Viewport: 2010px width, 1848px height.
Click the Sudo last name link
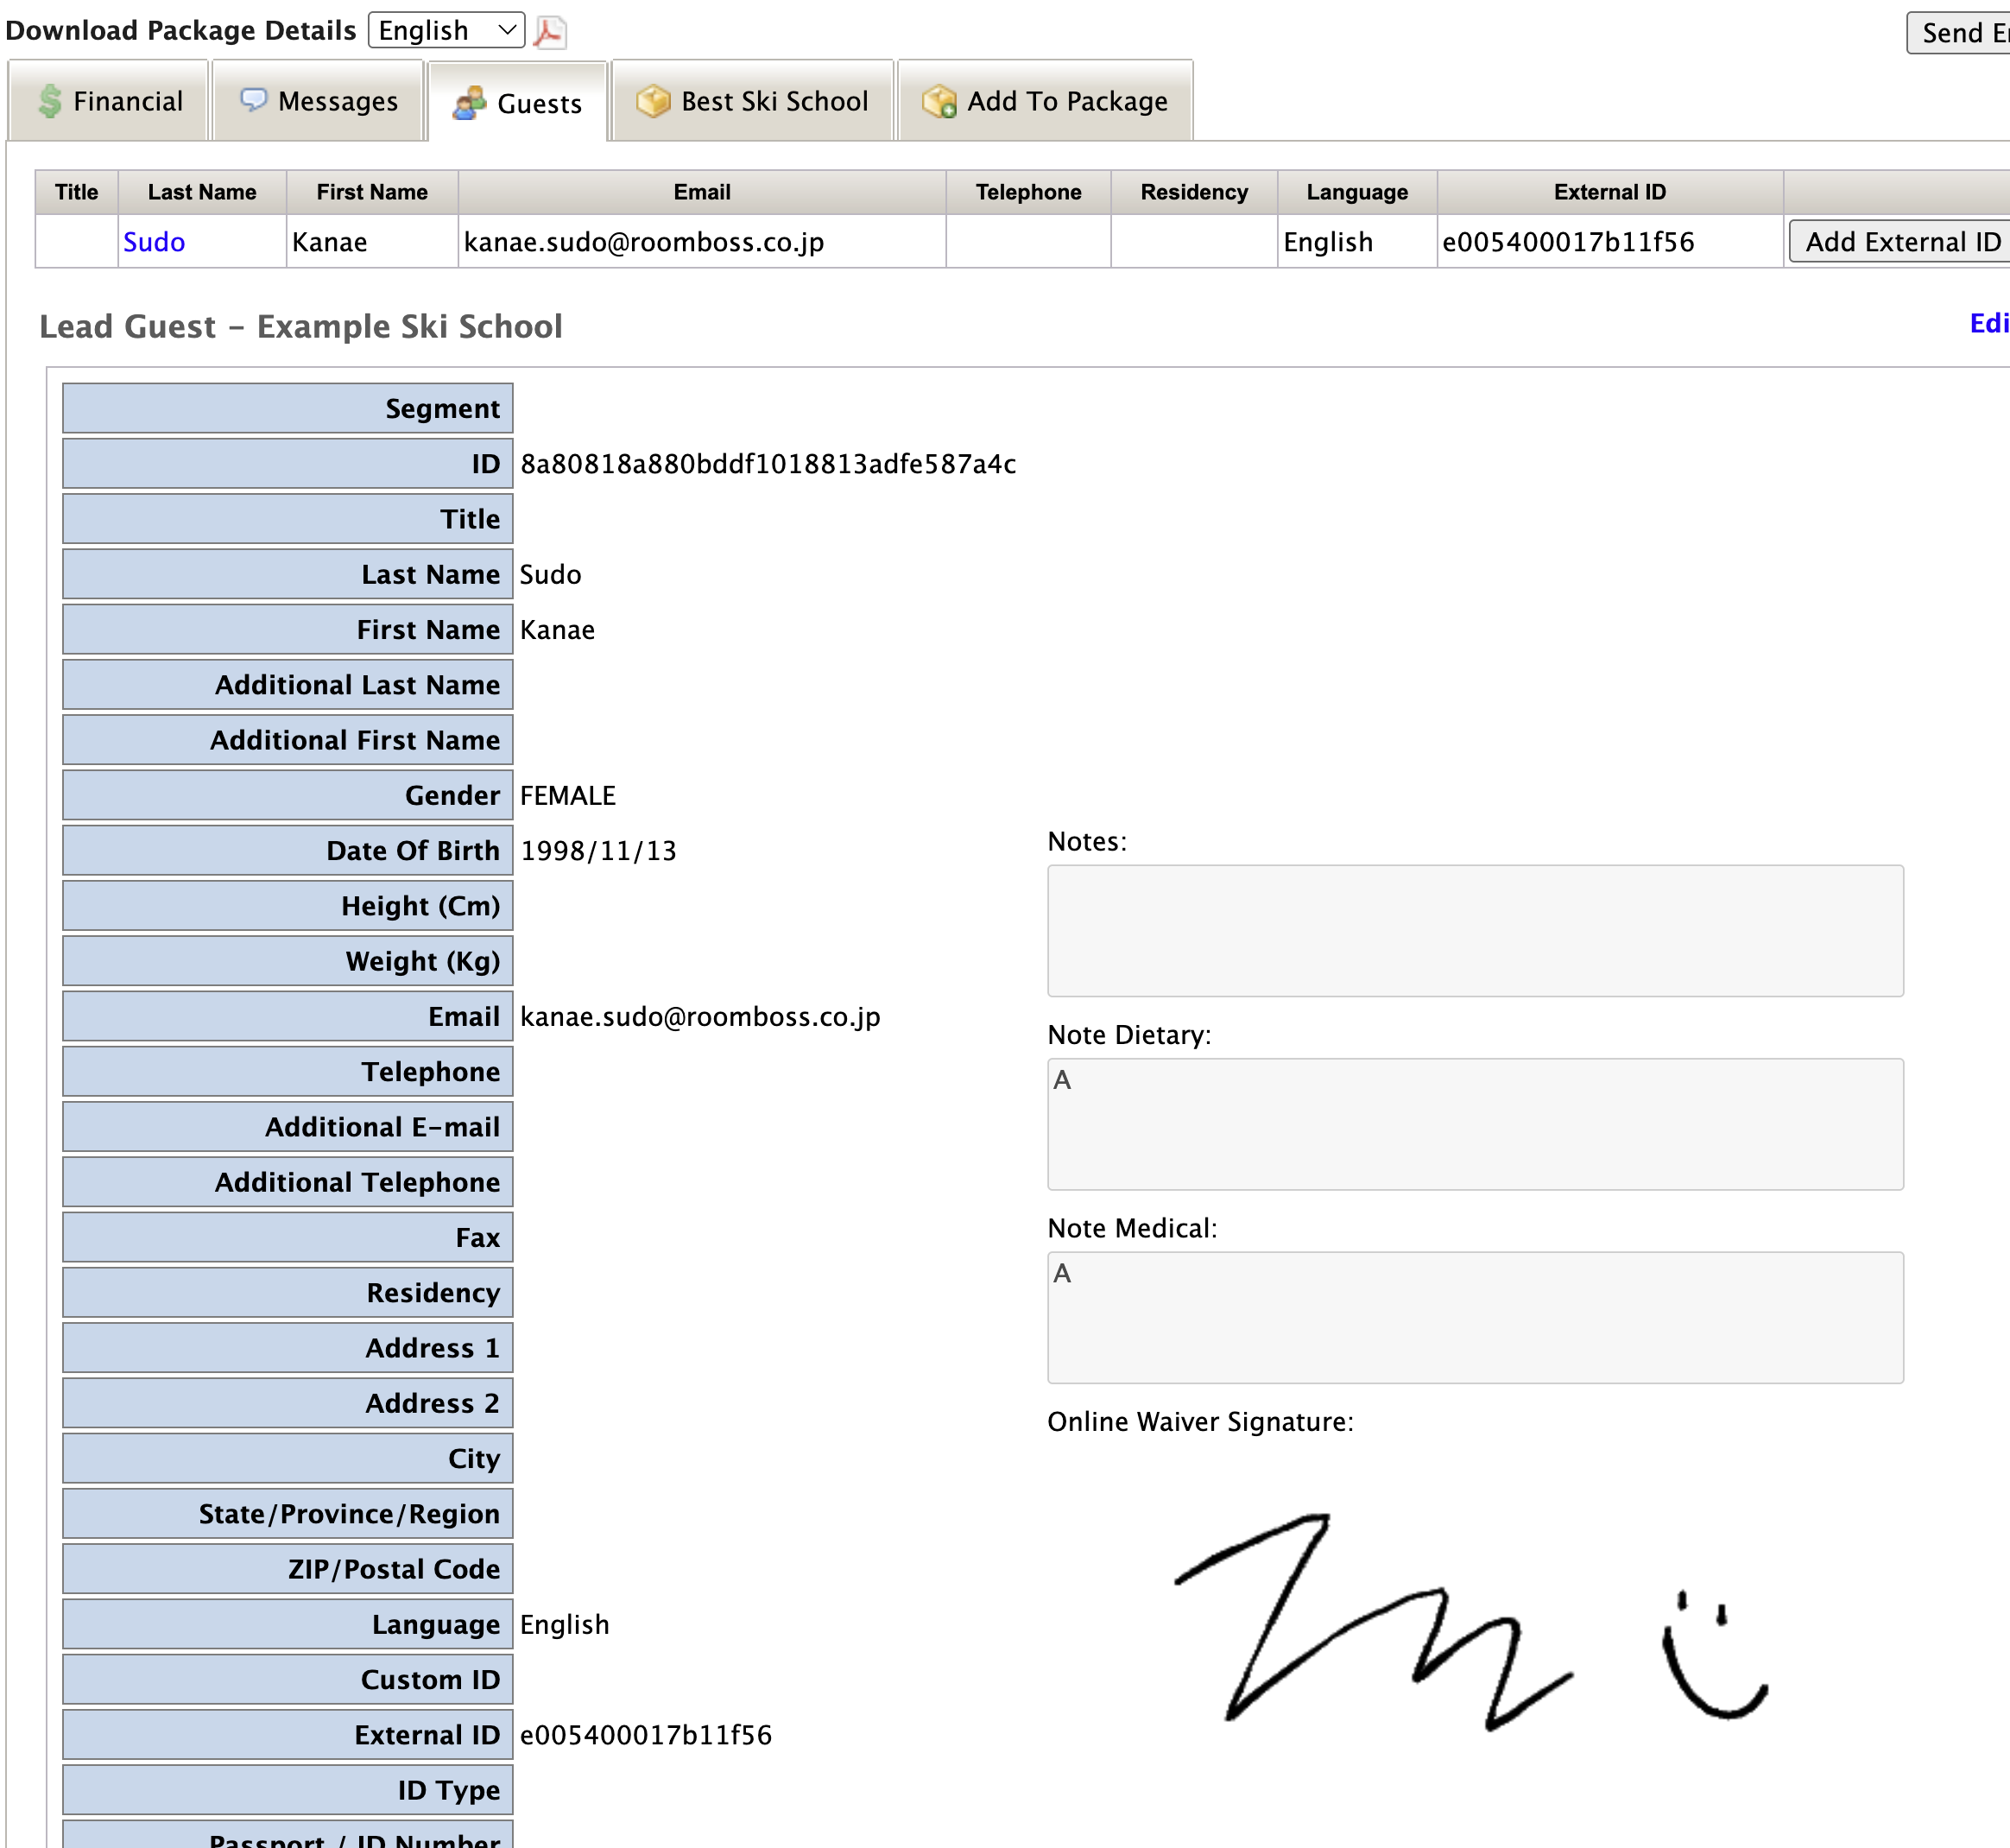(154, 242)
